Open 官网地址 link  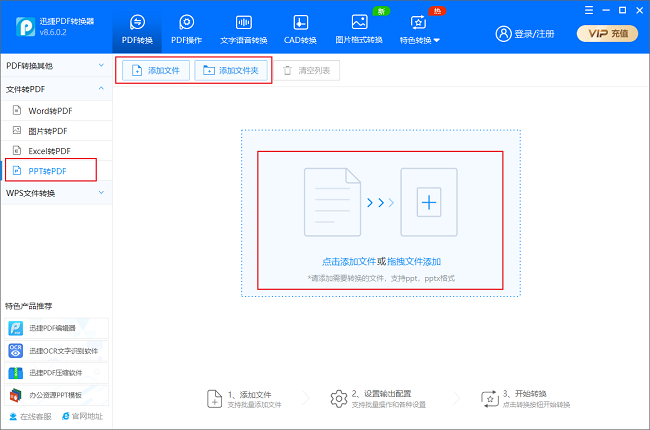tap(82, 416)
